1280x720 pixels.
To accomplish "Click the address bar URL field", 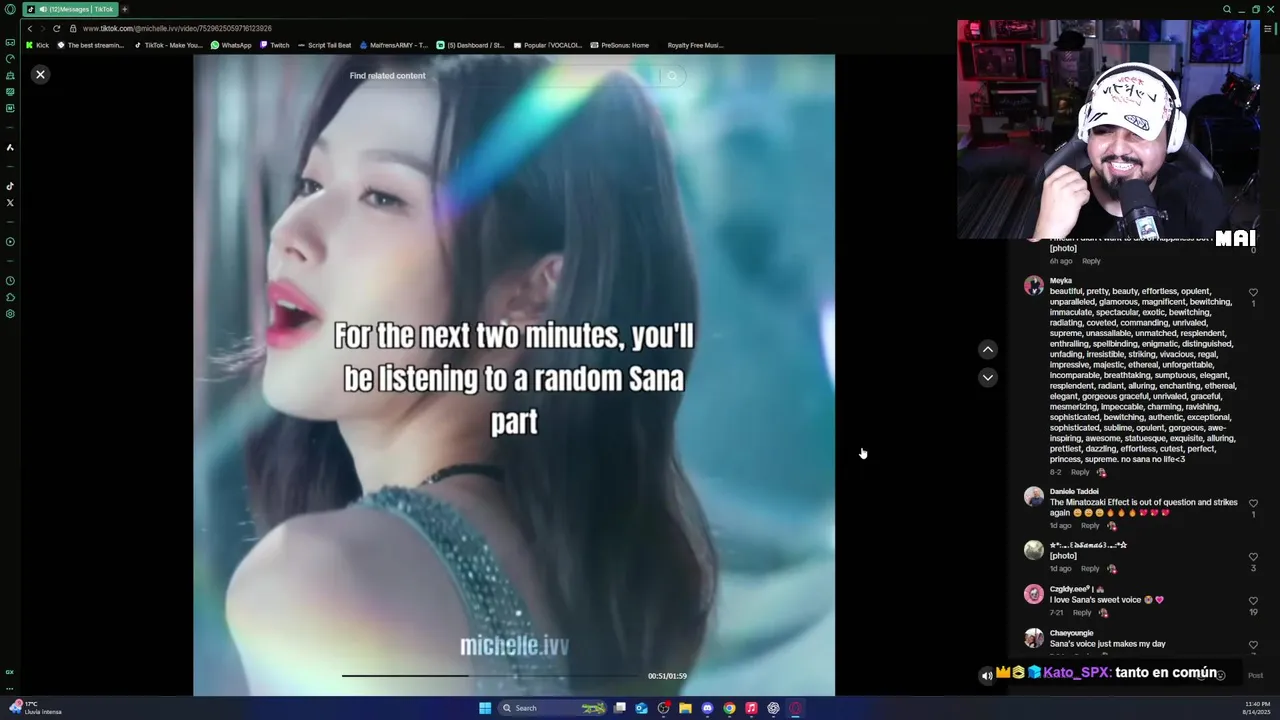I will [177, 28].
